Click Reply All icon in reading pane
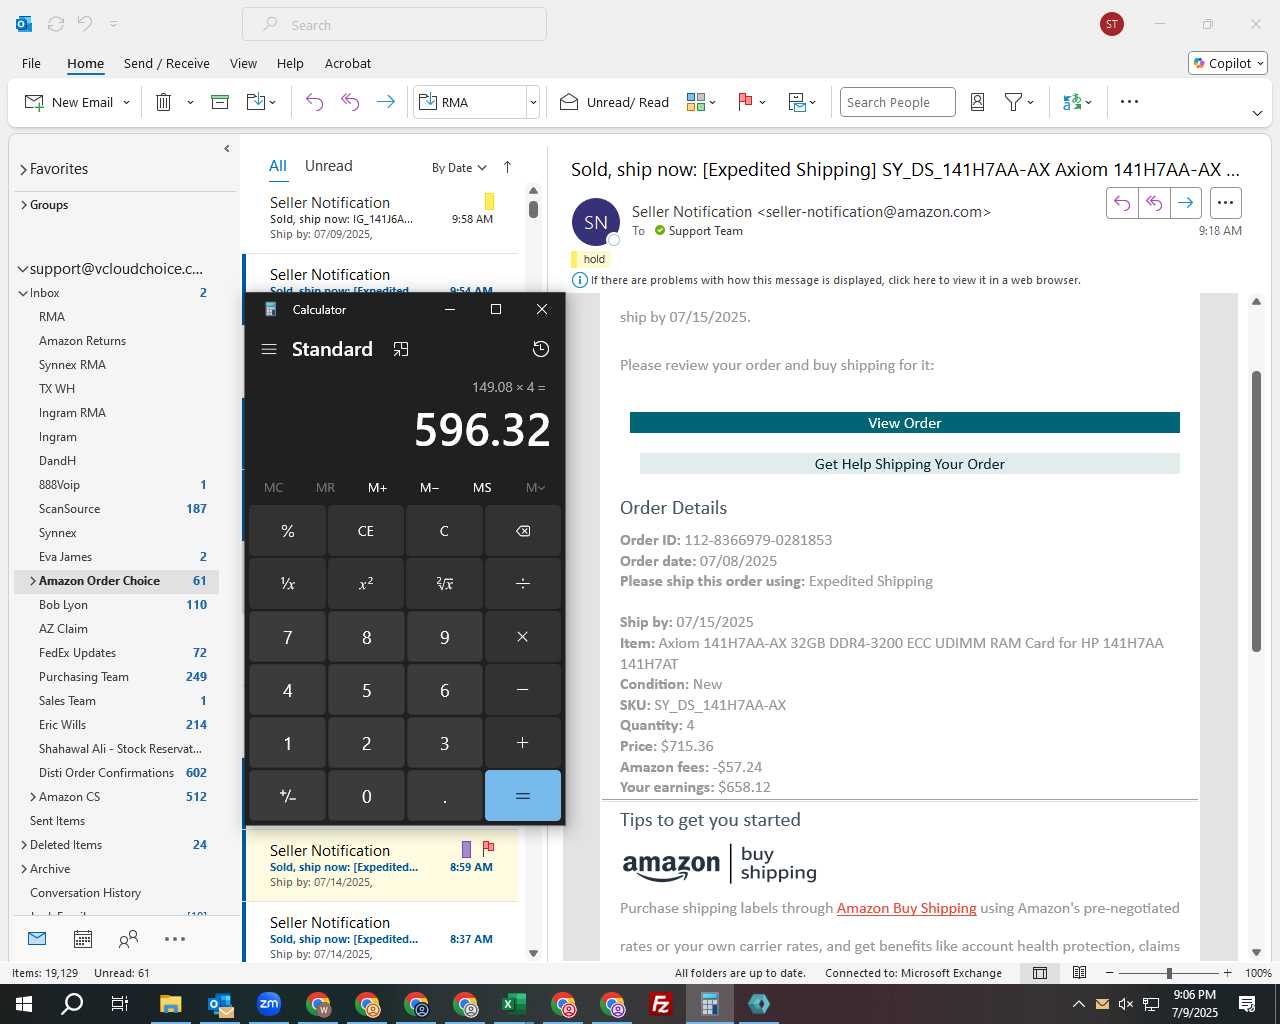Image resolution: width=1280 pixels, height=1024 pixels. [x=1154, y=203]
